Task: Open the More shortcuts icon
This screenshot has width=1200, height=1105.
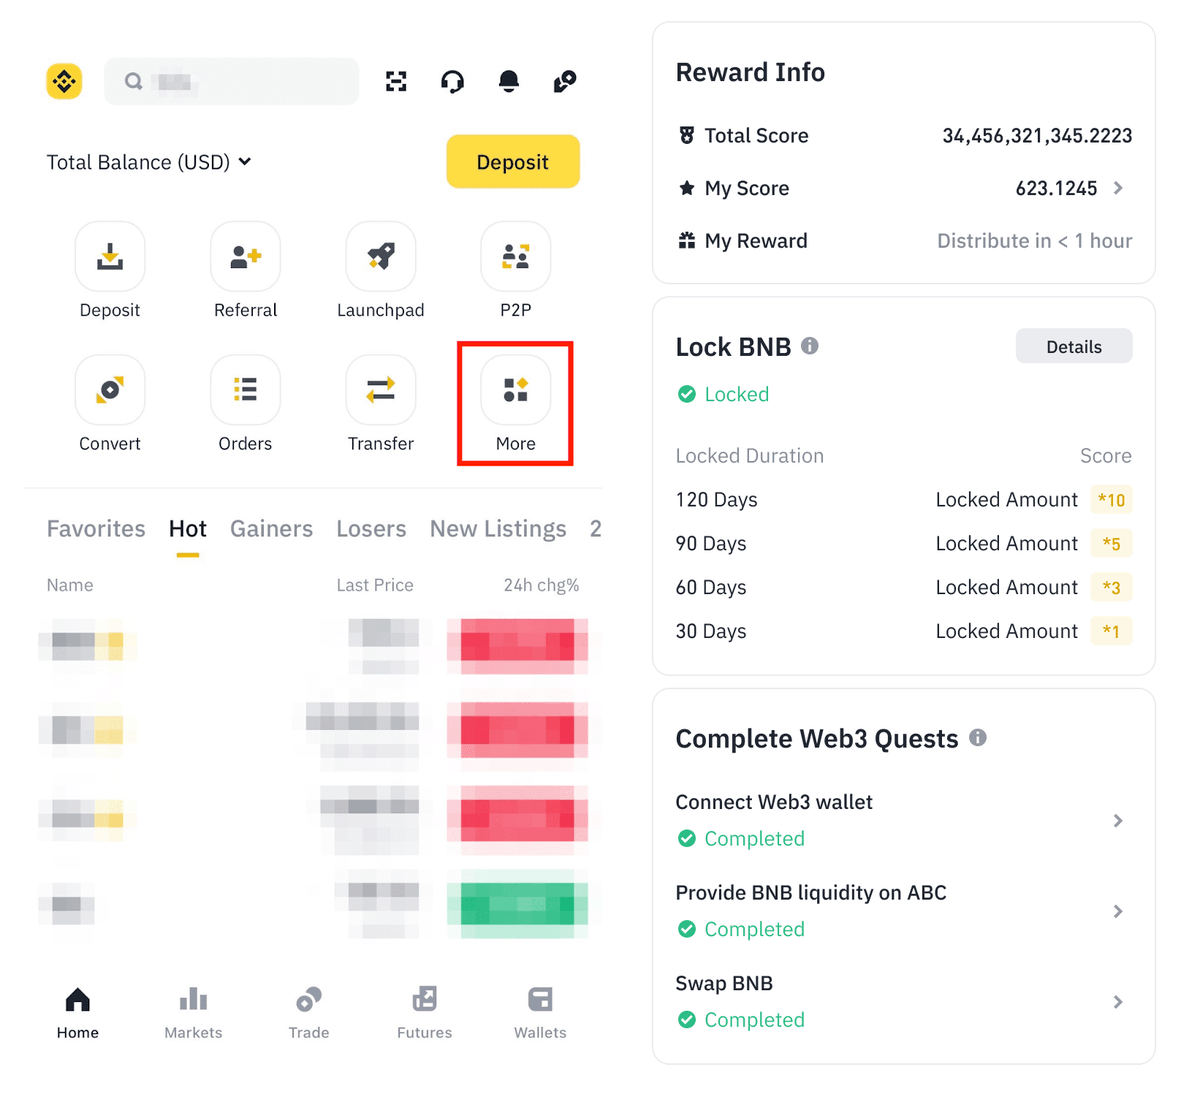Action: coord(515,390)
